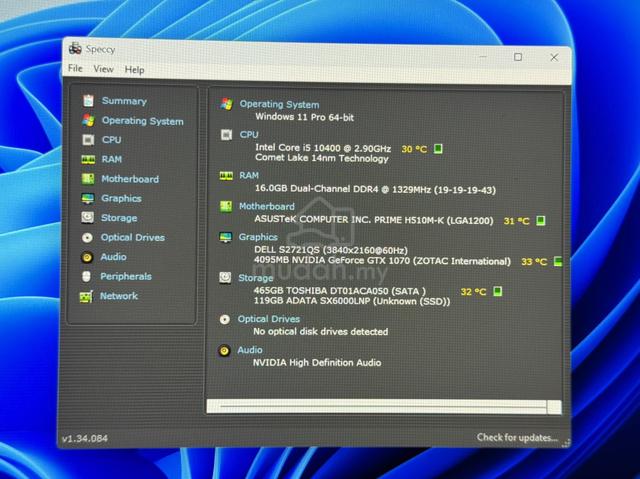640x479 pixels.
Task: Select the RAM stick icon in sidebar
Action: click(88, 159)
